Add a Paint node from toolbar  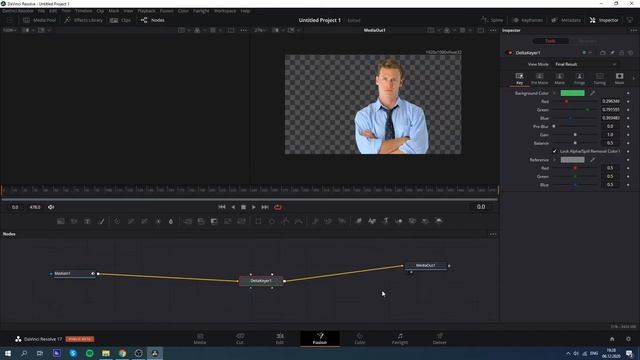pyautogui.click(x=101, y=221)
